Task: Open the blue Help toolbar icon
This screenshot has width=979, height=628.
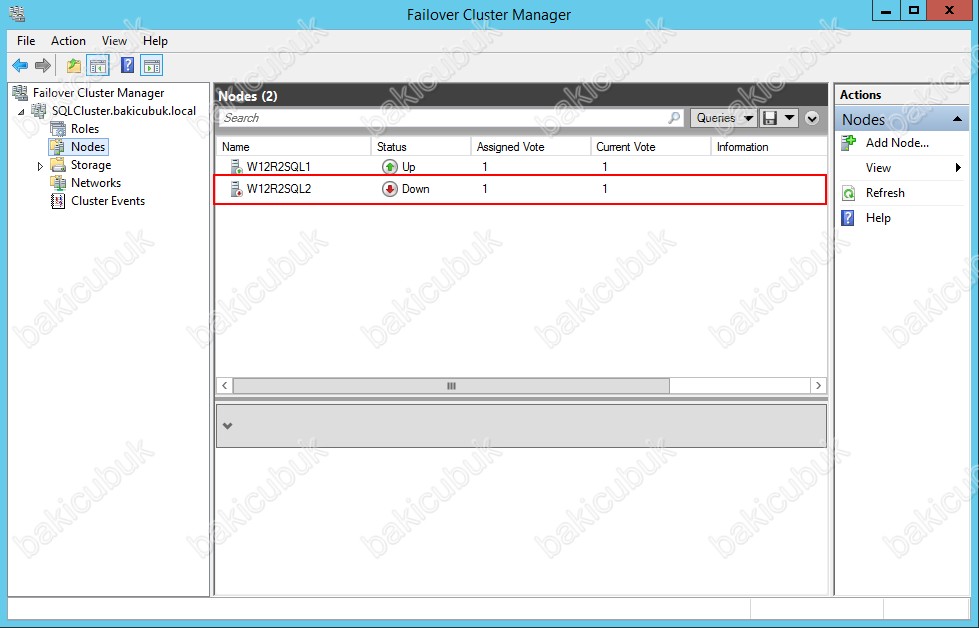Action: point(127,65)
